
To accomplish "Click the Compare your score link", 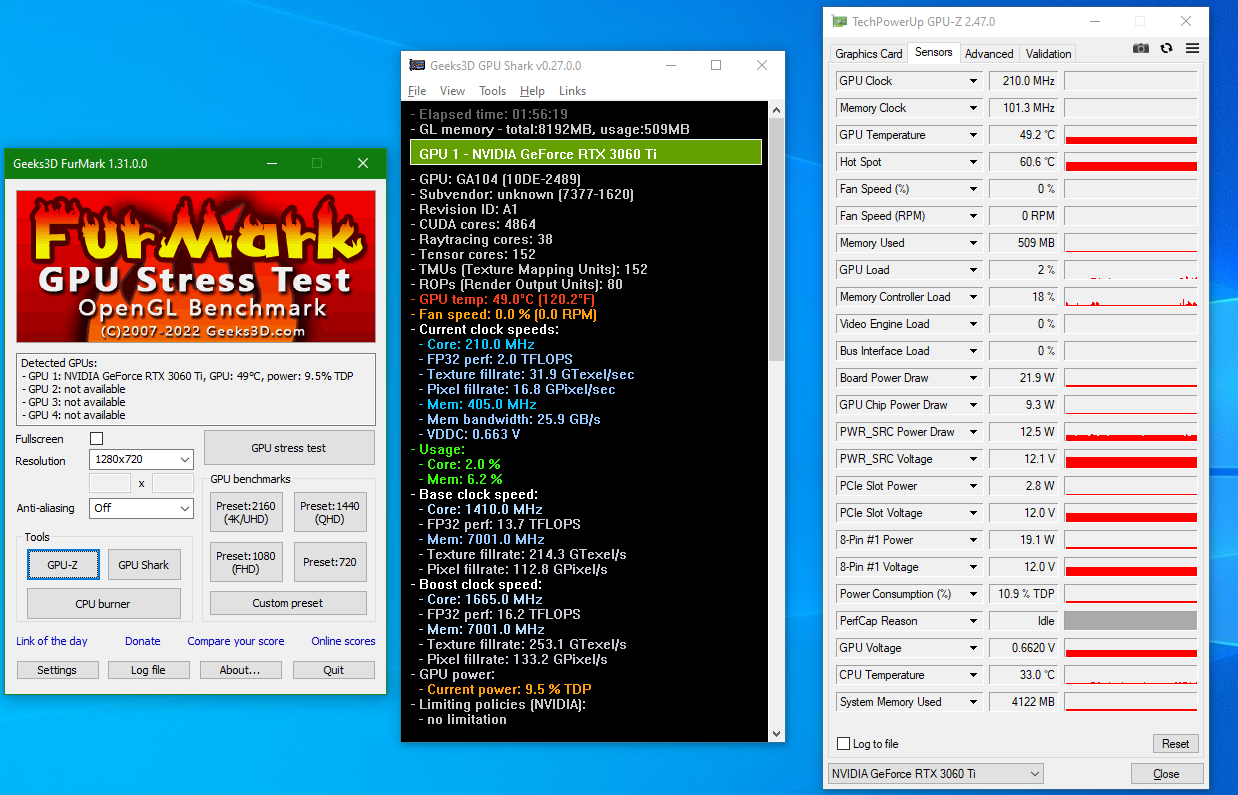I will [236, 641].
